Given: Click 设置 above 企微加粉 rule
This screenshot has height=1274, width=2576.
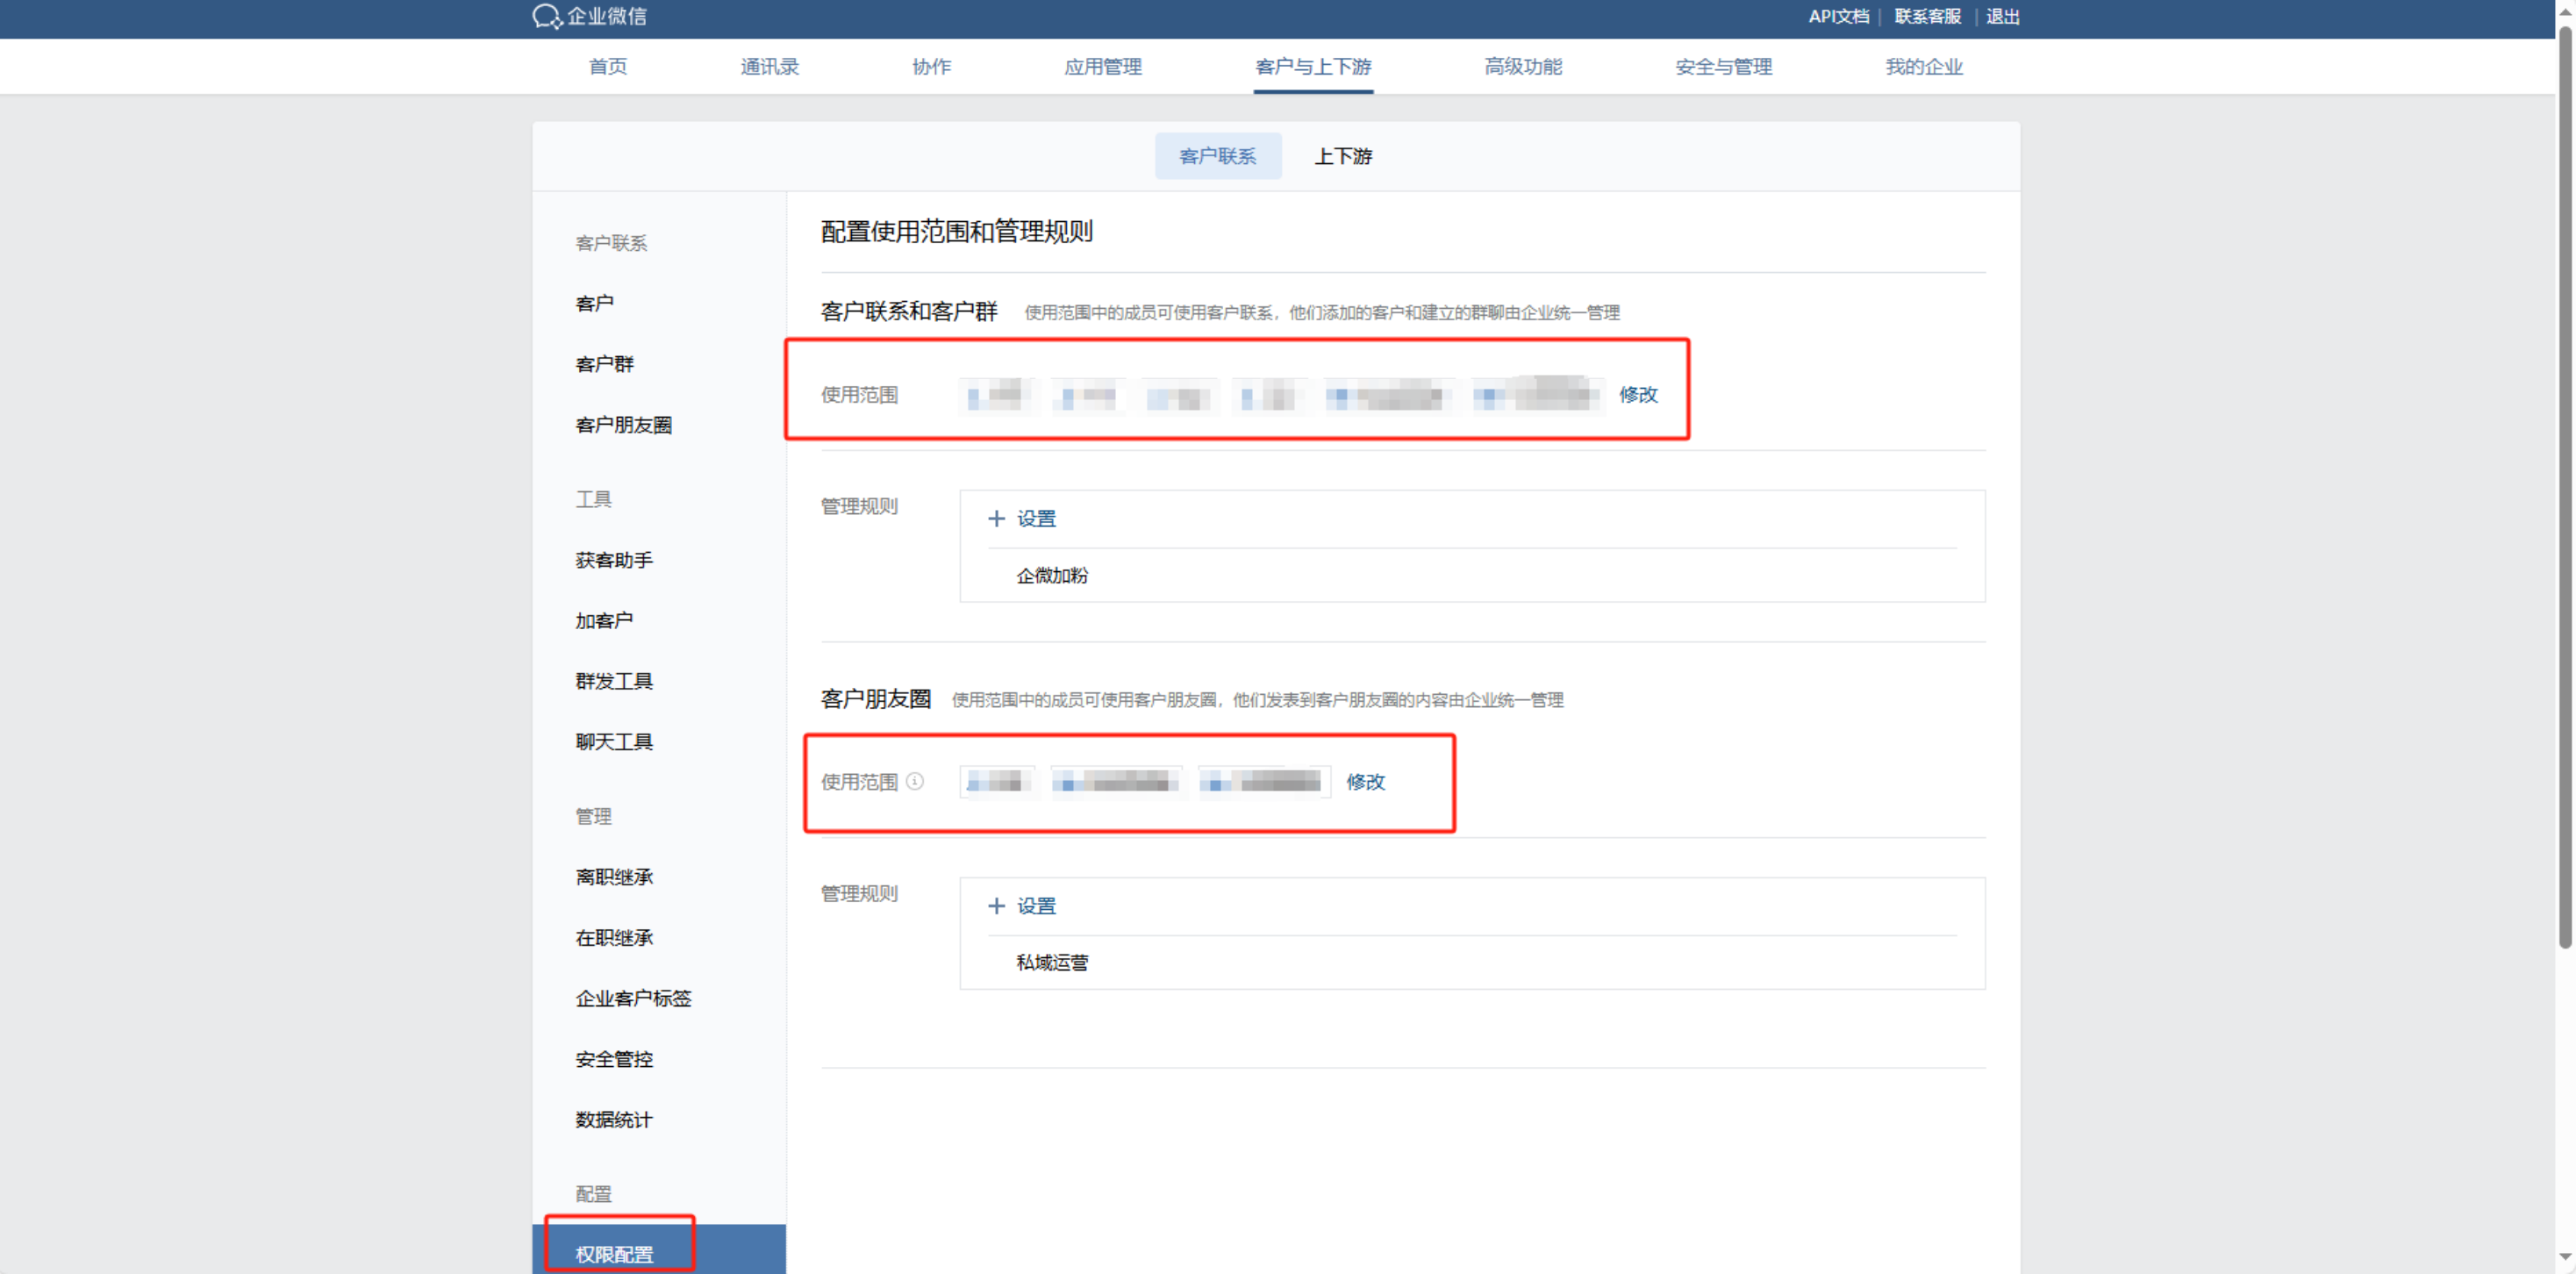Looking at the screenshot, I should (x=1036, y=518).
